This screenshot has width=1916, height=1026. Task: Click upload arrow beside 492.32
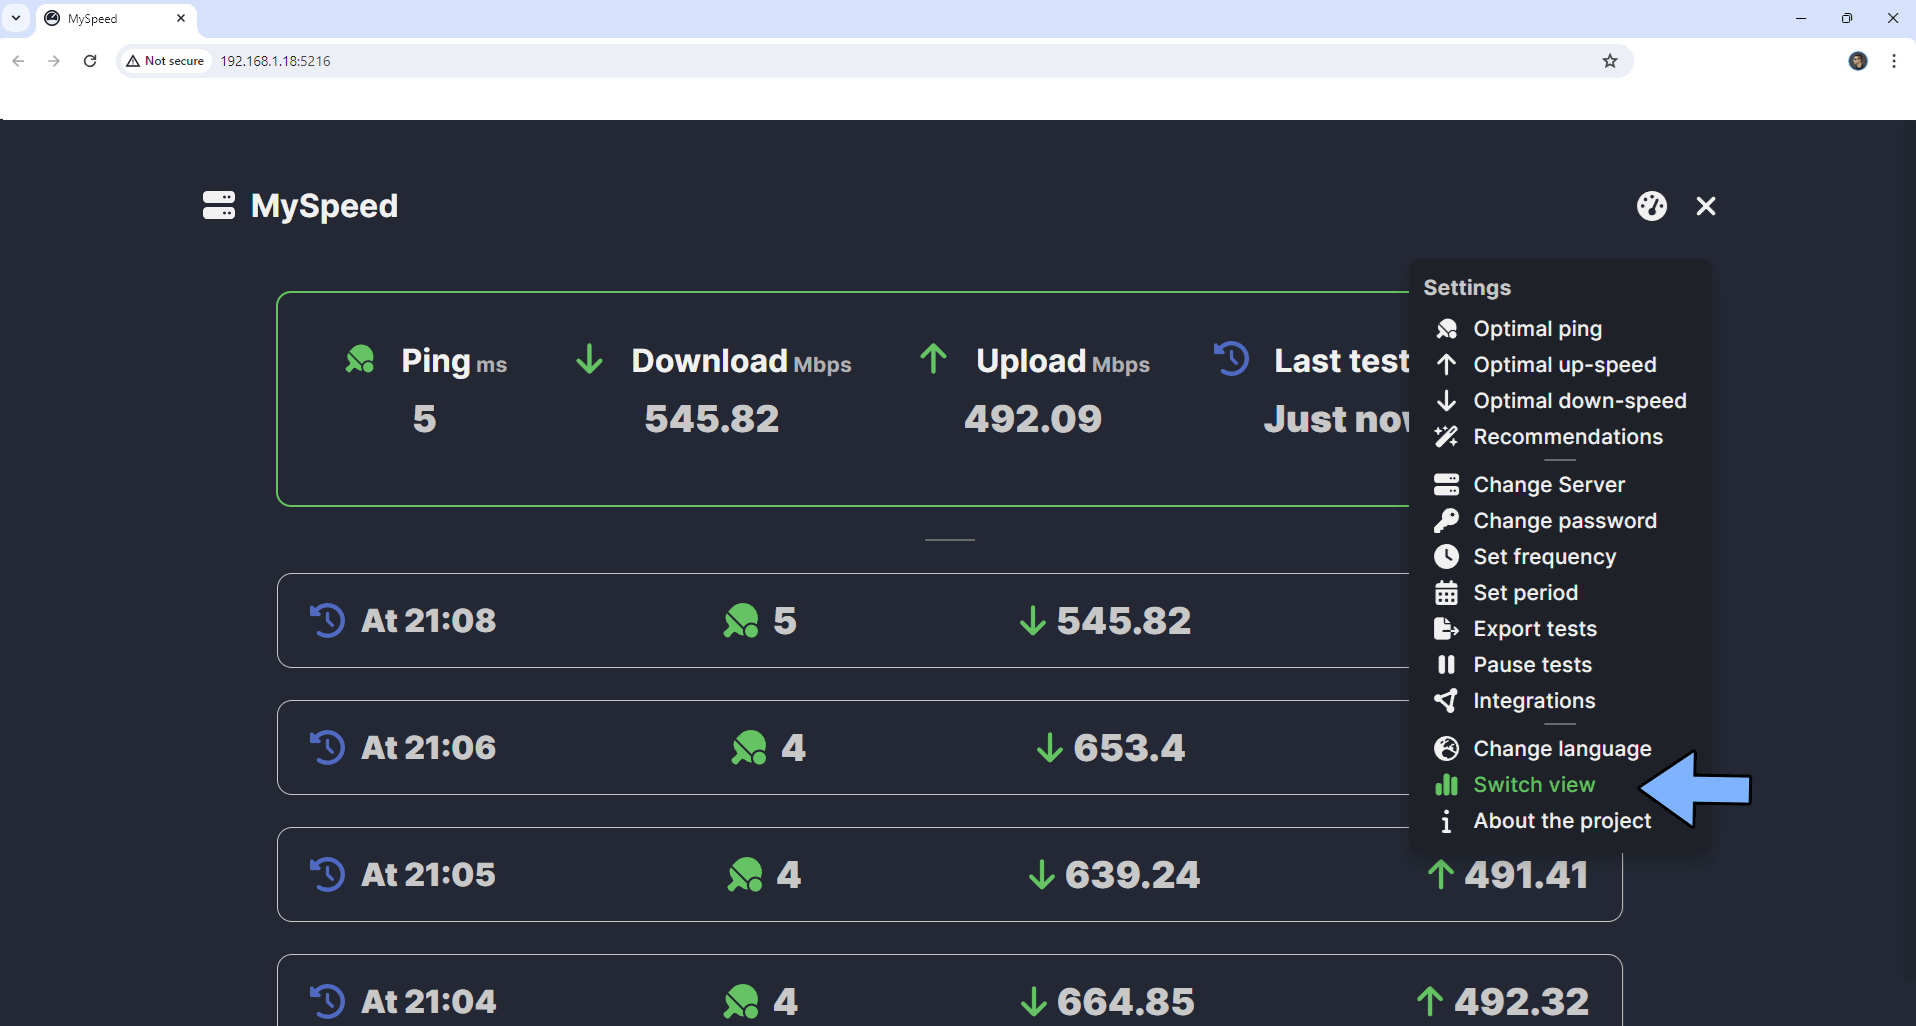[1430, 1001]
